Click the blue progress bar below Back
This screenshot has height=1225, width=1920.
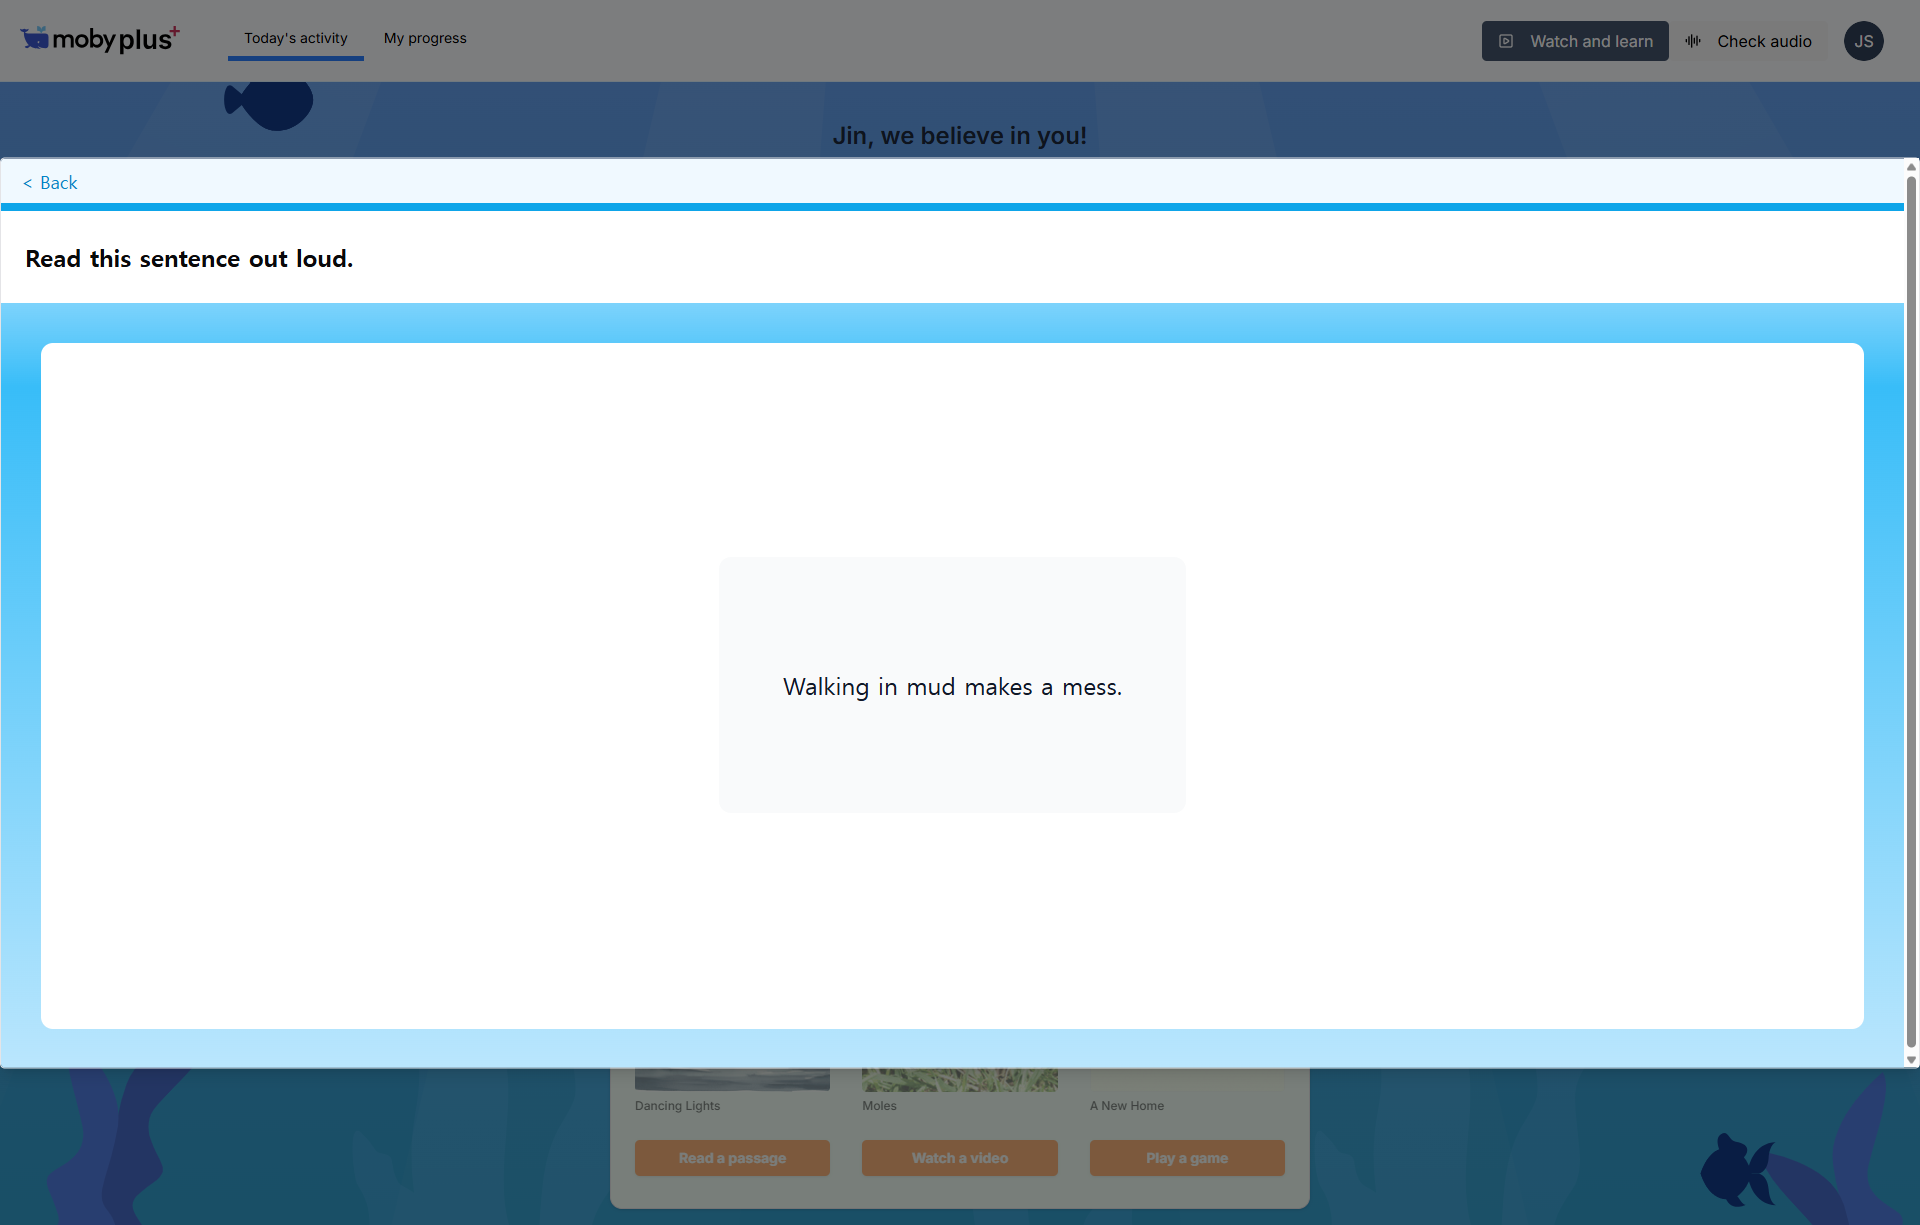[952, 207]
